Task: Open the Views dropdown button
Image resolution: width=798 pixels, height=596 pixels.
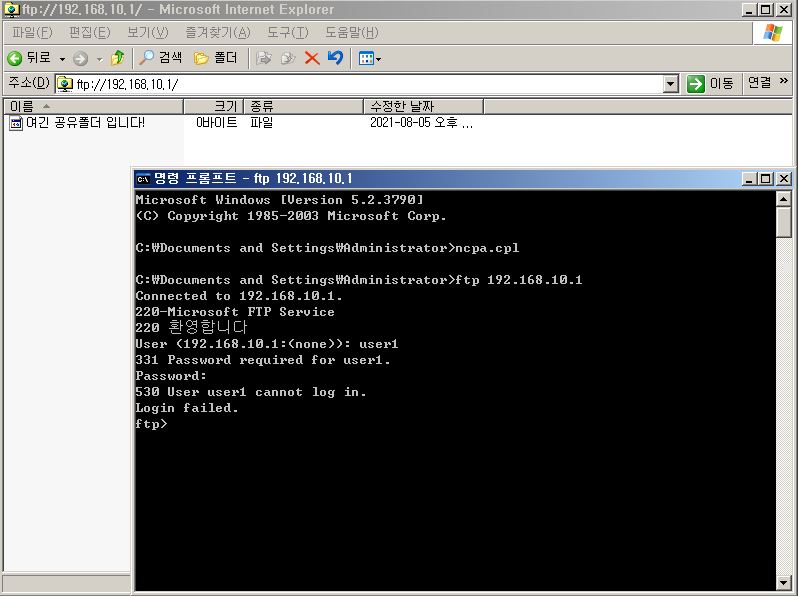Action: pyautogui.click(x=370, y=59)
